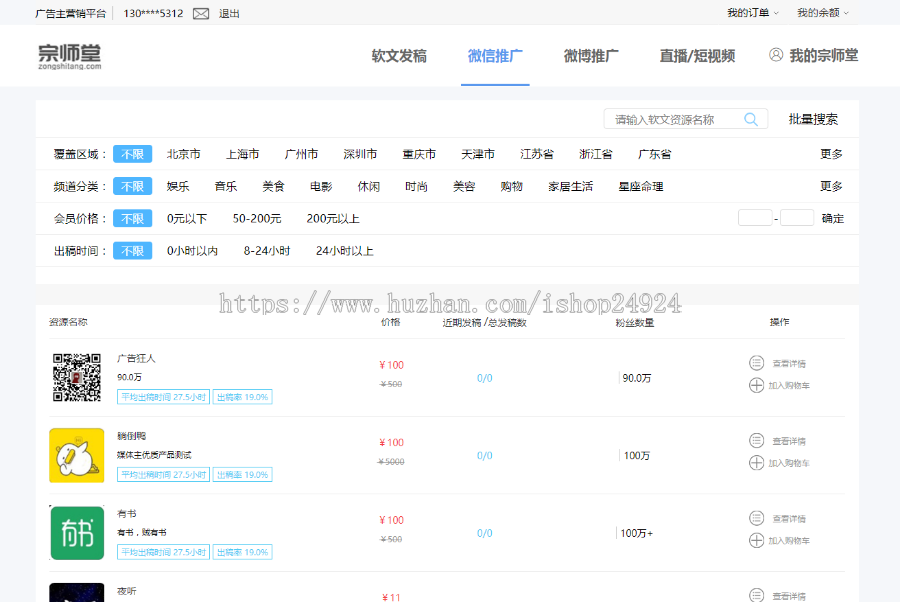Click the 查看详情 list icon for 广告狂人
The height and width of the screenshot is (602, 900).
click(x=756, y=363)
